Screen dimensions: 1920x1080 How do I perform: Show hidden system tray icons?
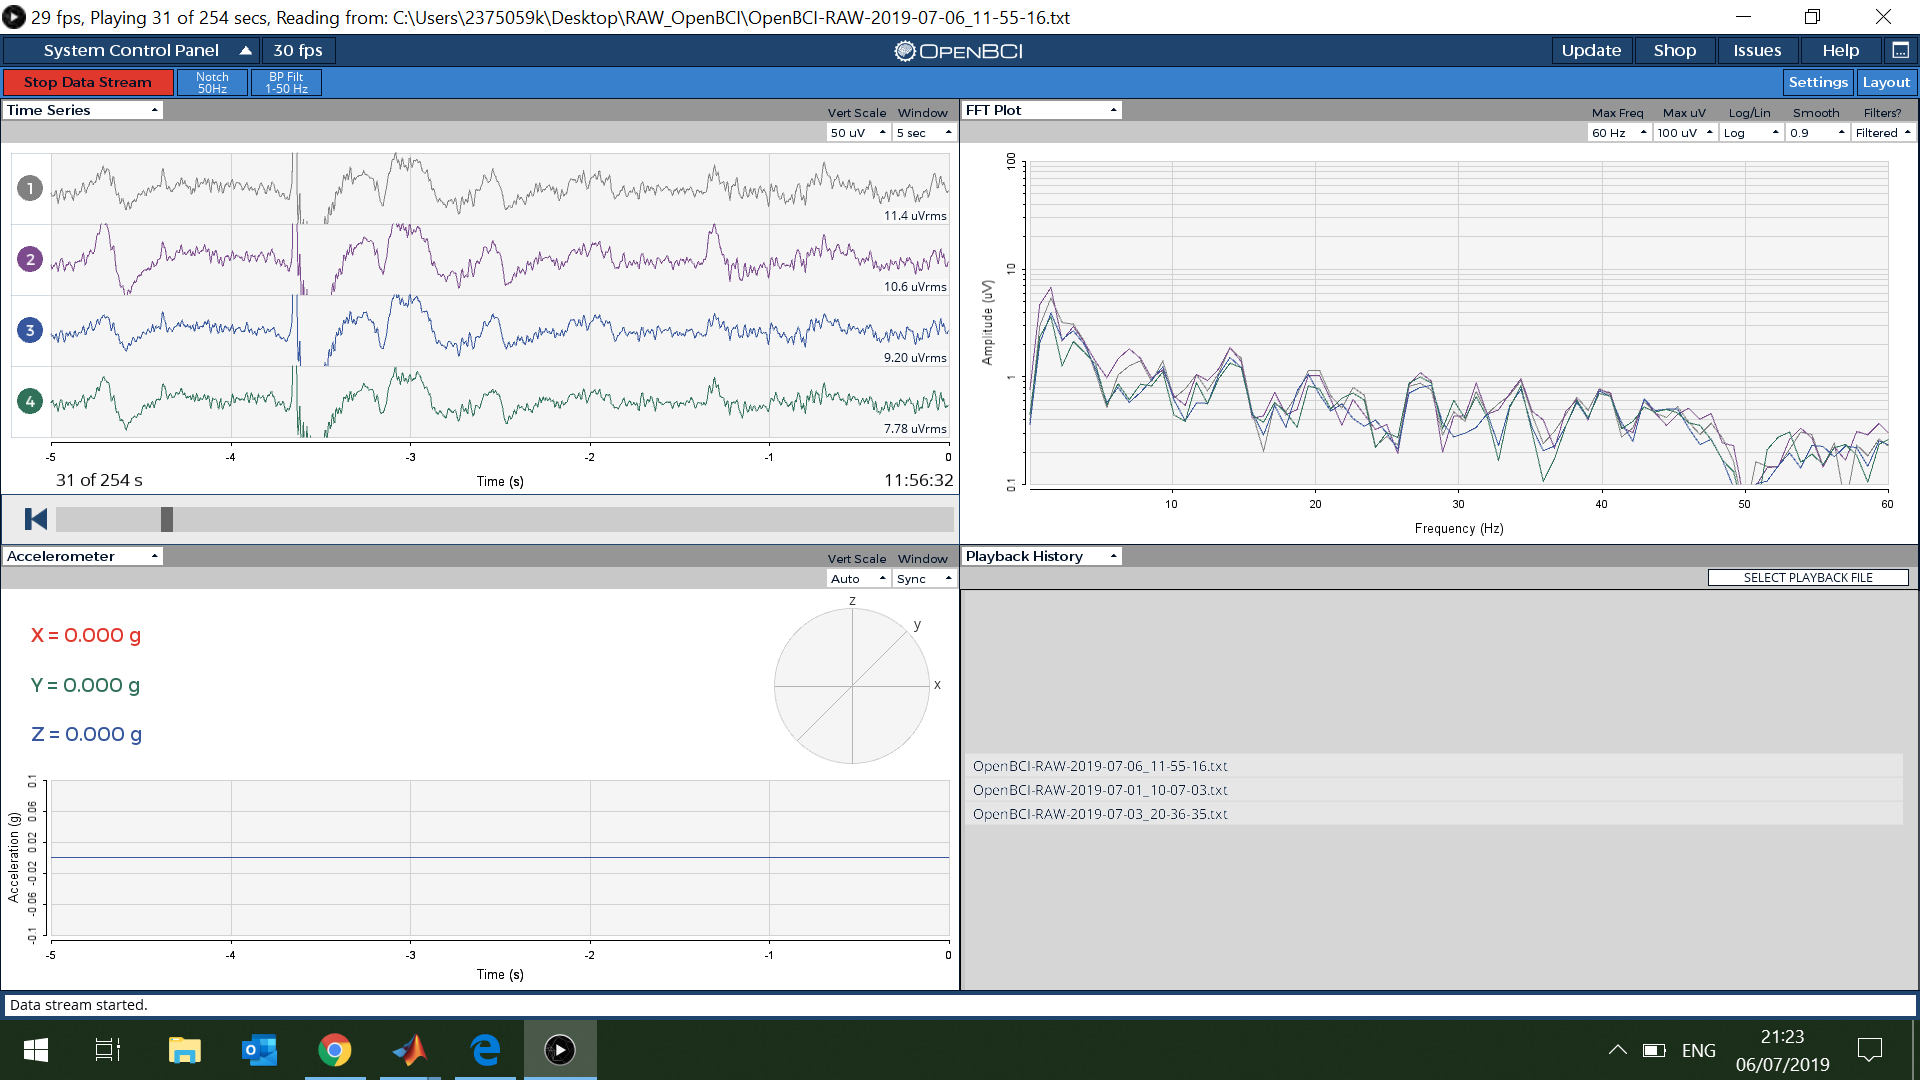point(1617,1050)
